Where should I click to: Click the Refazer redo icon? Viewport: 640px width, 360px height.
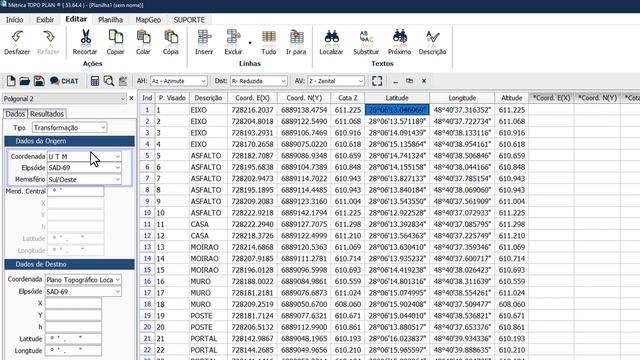pyautogui.click(x=48, y=37)
